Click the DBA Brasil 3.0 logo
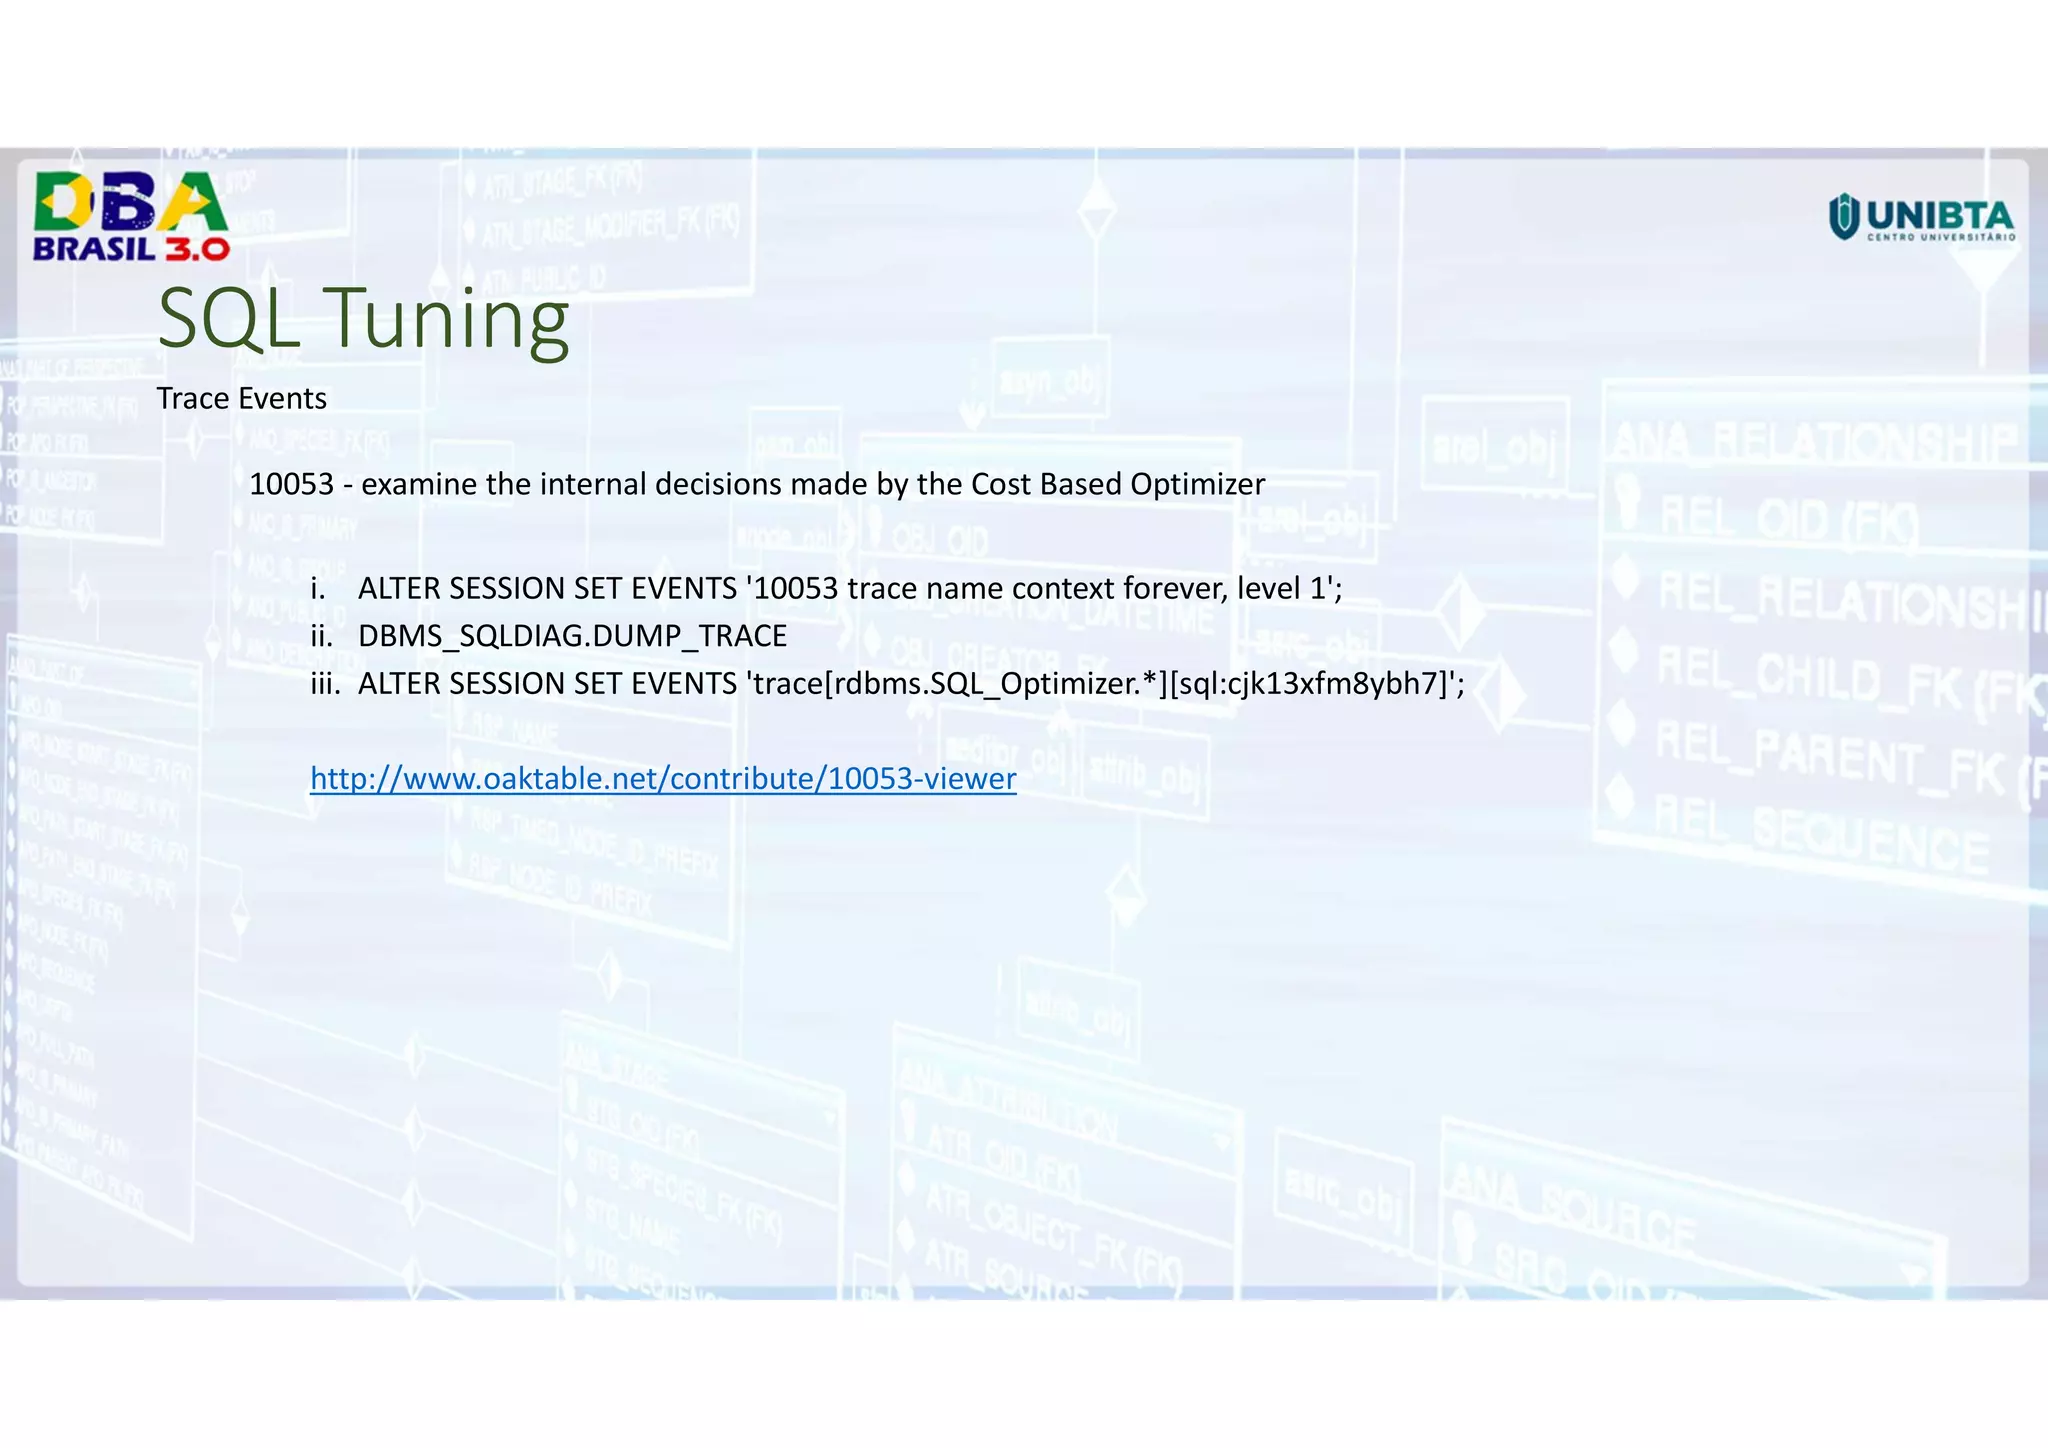The height and width of the screenshot is (1448, 2048). (x=132, y=217)
